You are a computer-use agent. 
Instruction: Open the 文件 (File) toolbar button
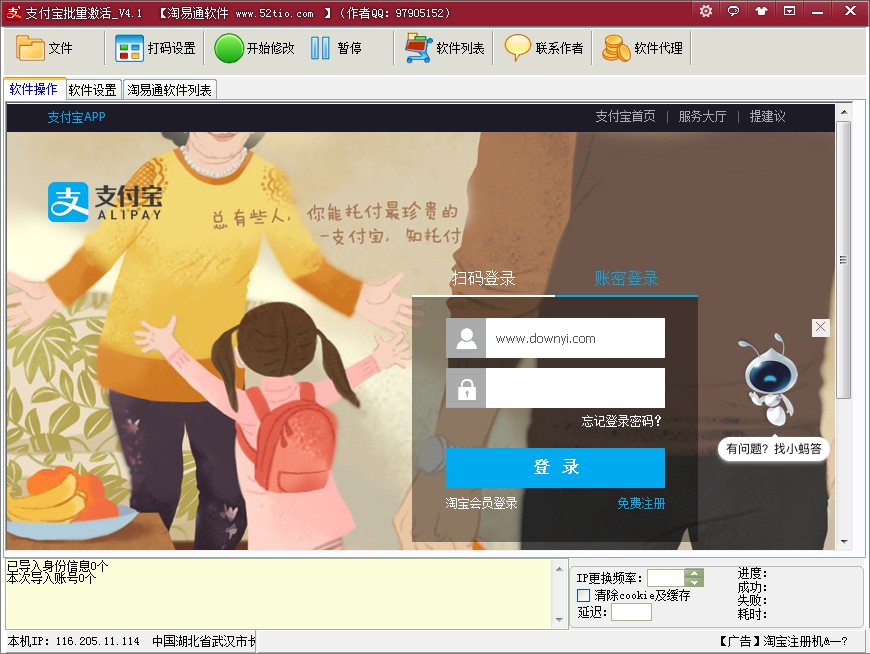(x=46, y=48)
